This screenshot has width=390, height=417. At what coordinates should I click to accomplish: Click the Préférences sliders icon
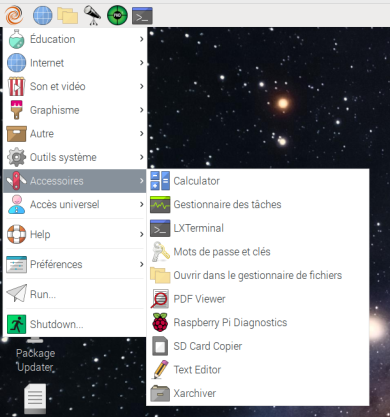tap(16, 264)
